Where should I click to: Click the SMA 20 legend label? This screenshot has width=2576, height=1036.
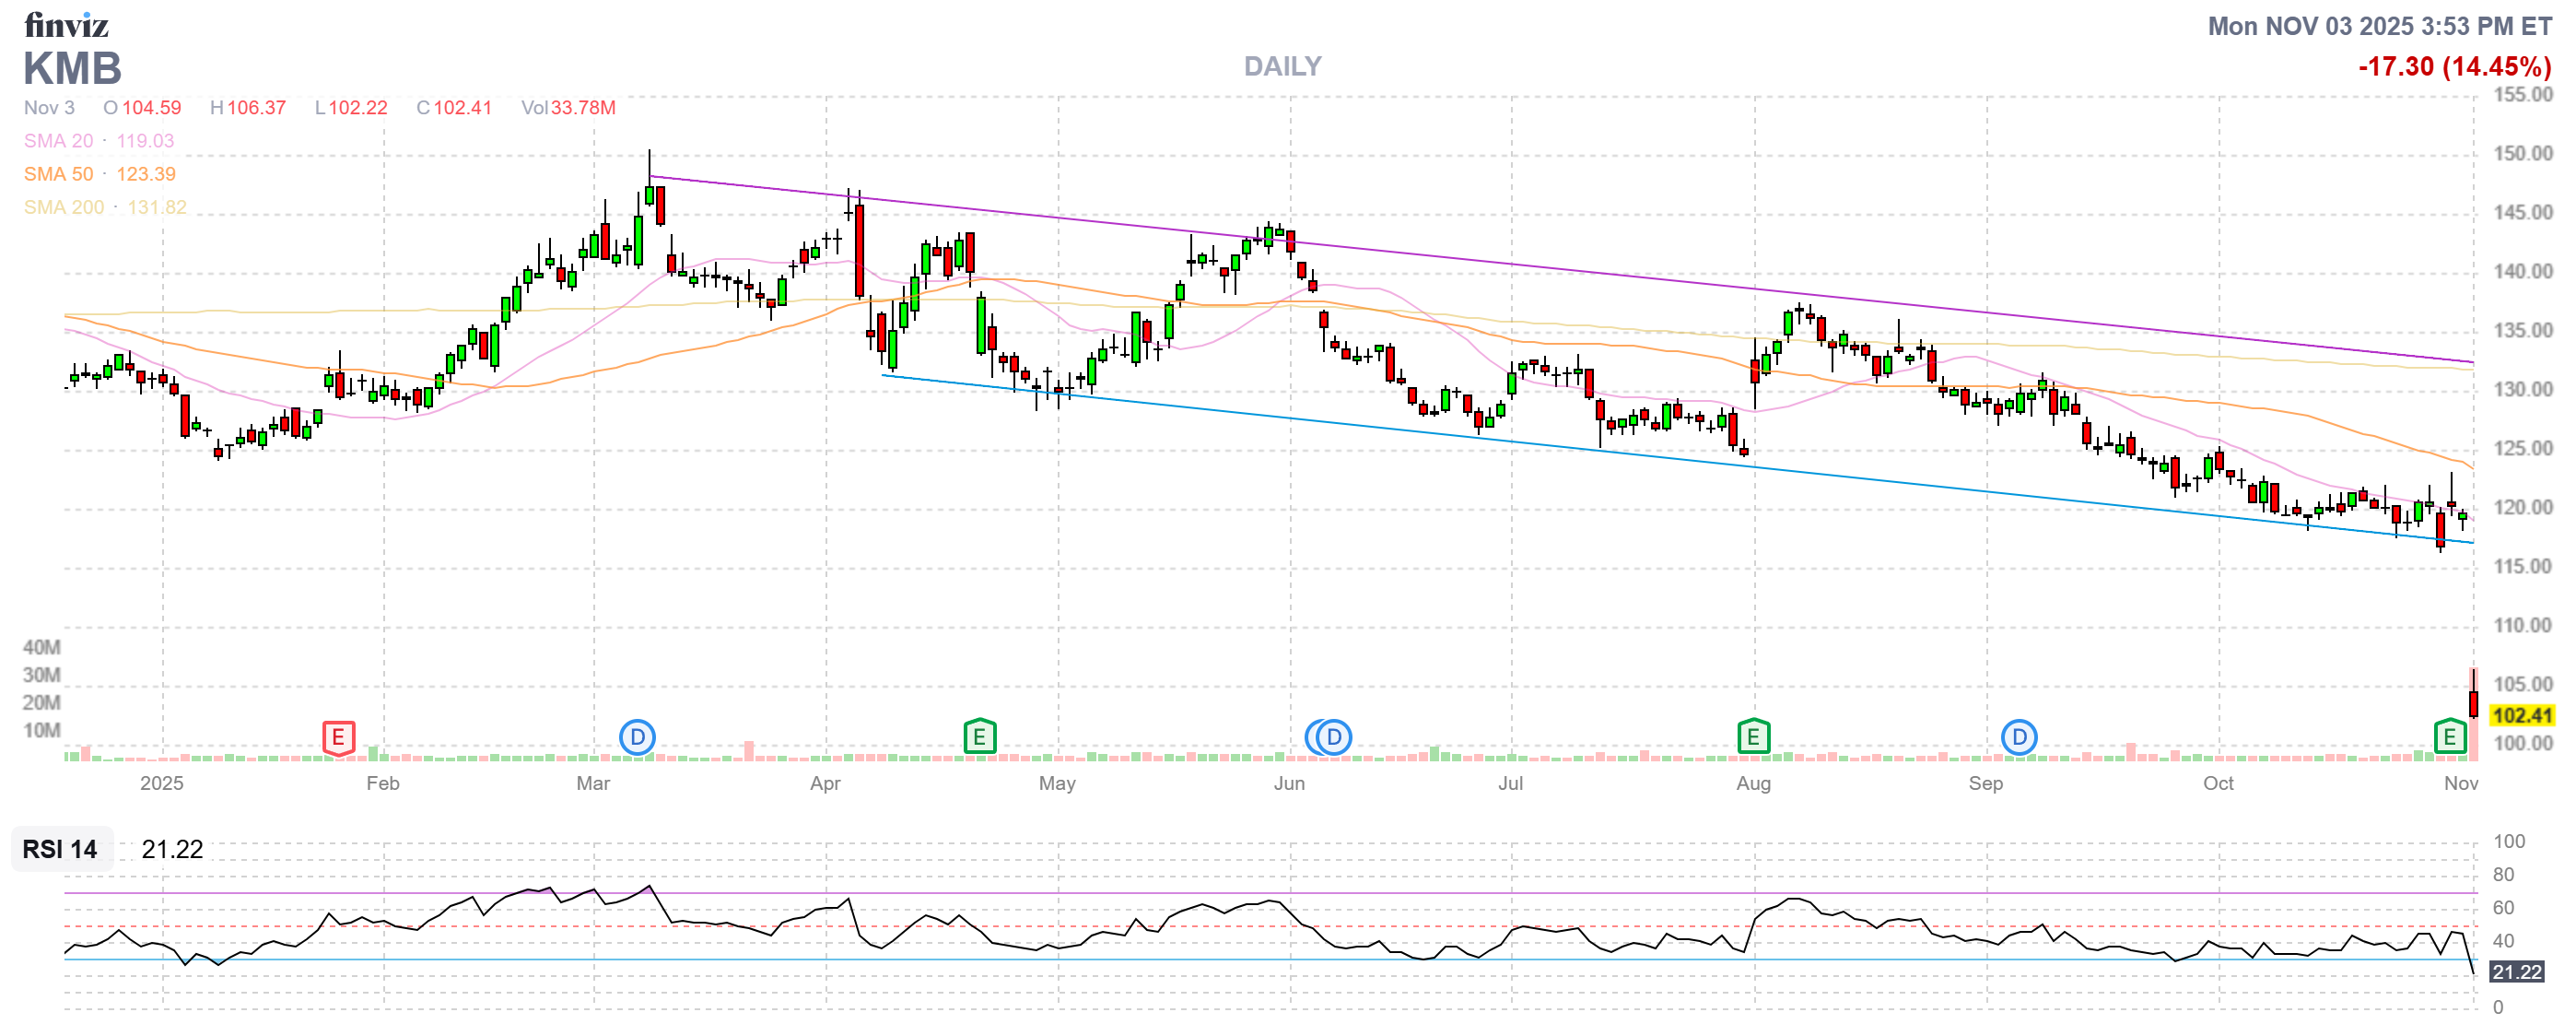(58, 141)
